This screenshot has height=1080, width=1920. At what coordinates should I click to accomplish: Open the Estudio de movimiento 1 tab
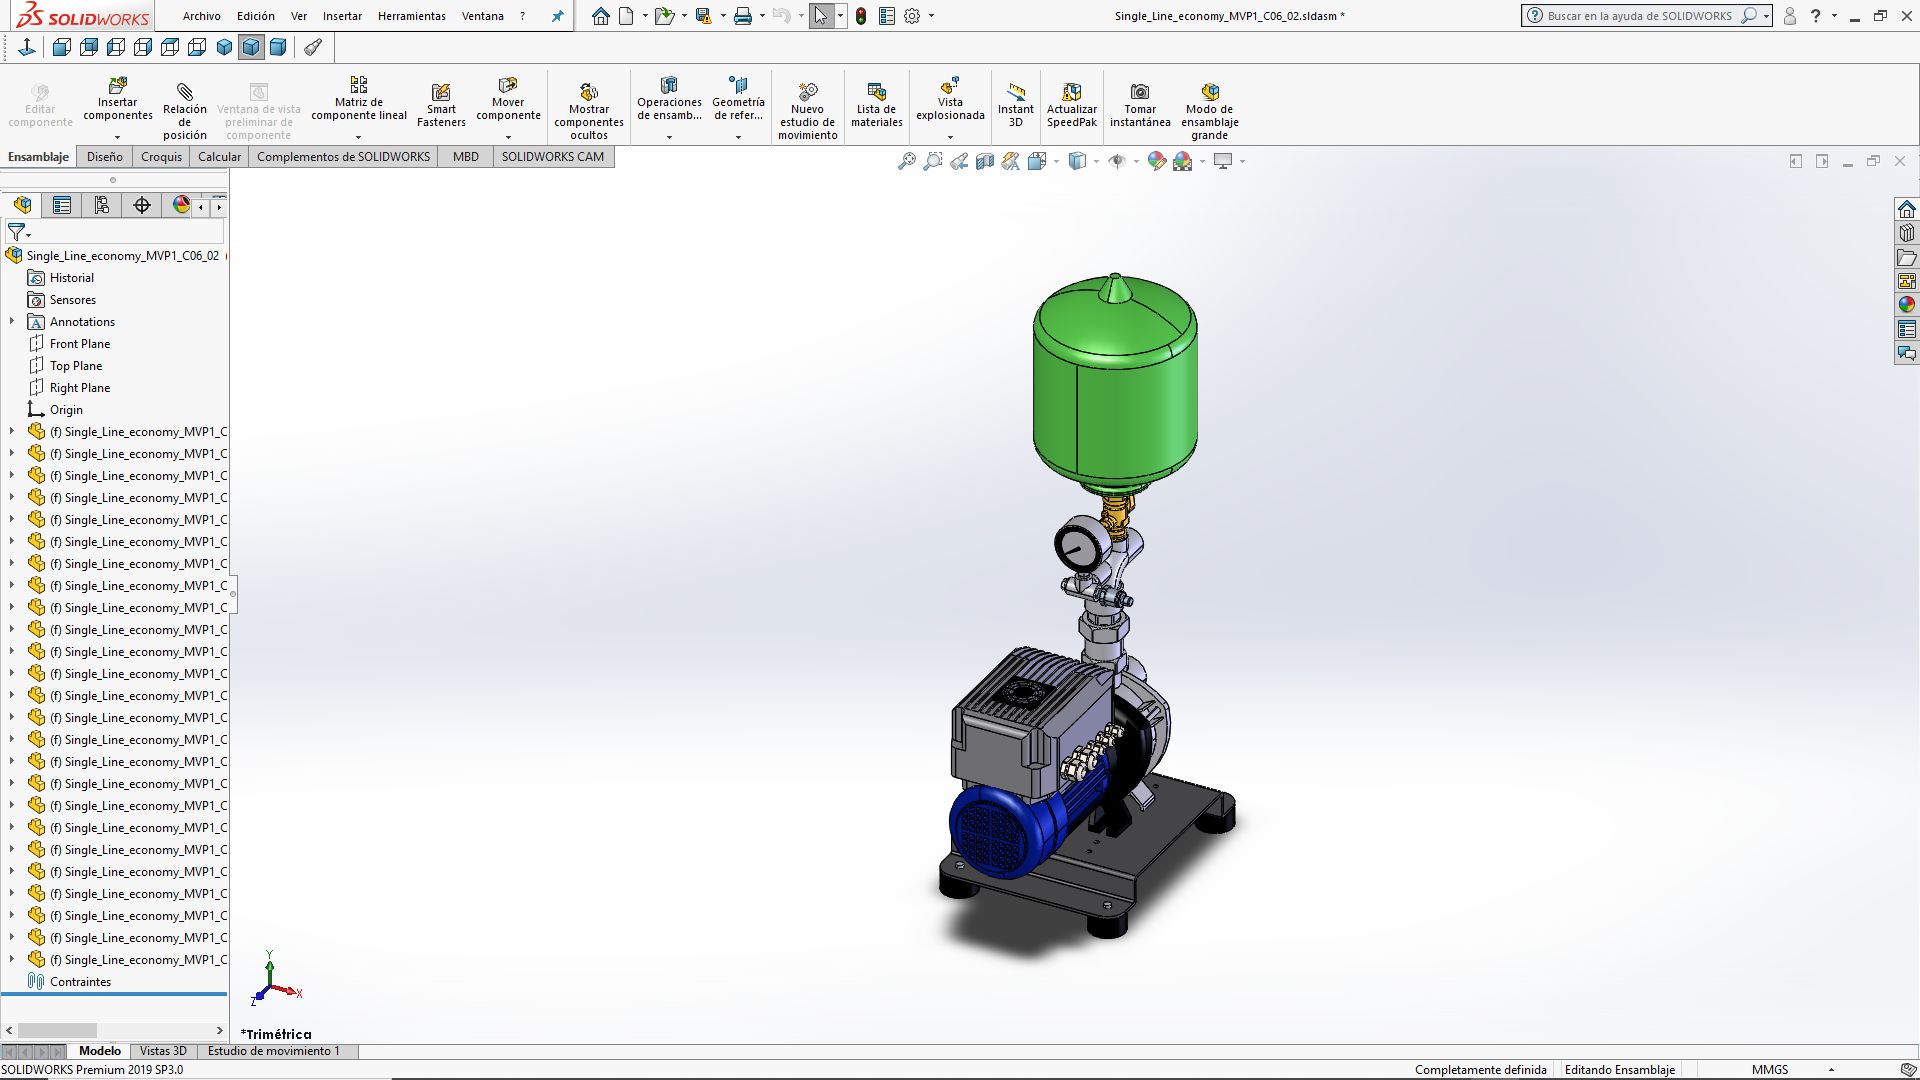pyautogui.click(x=273, y=1051)
